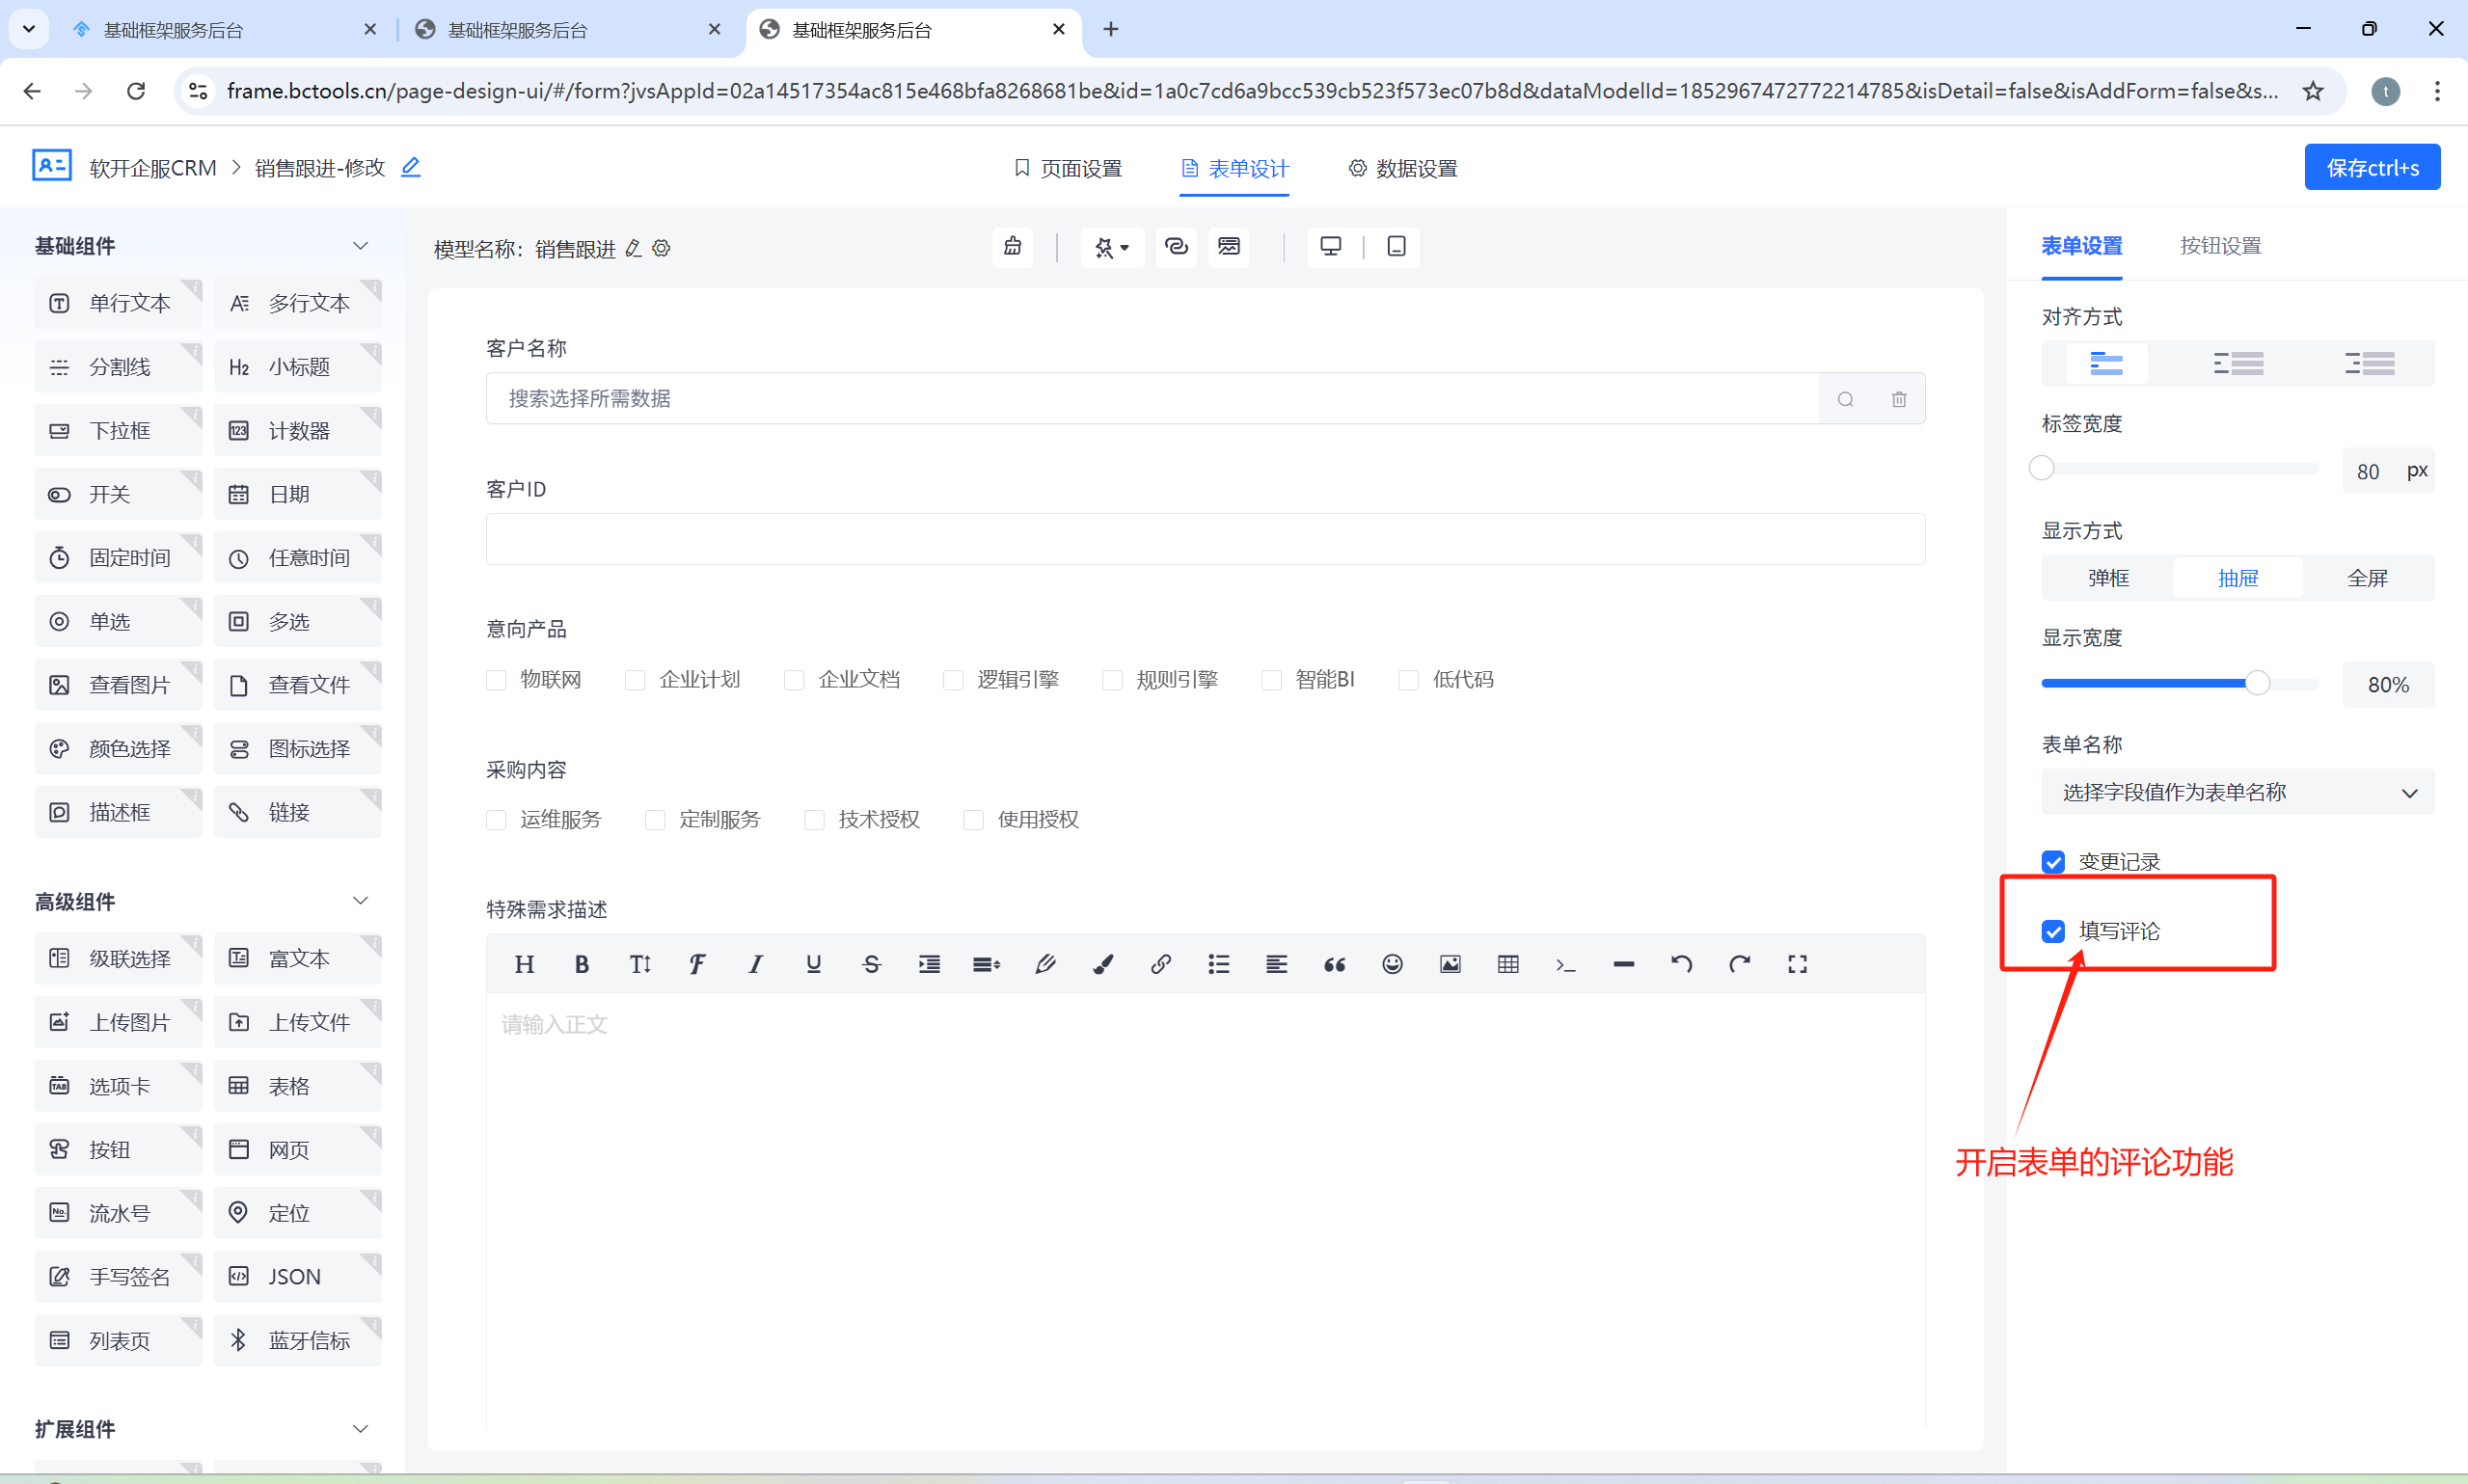Toggle underline in editor toolbar

[814, 964]
